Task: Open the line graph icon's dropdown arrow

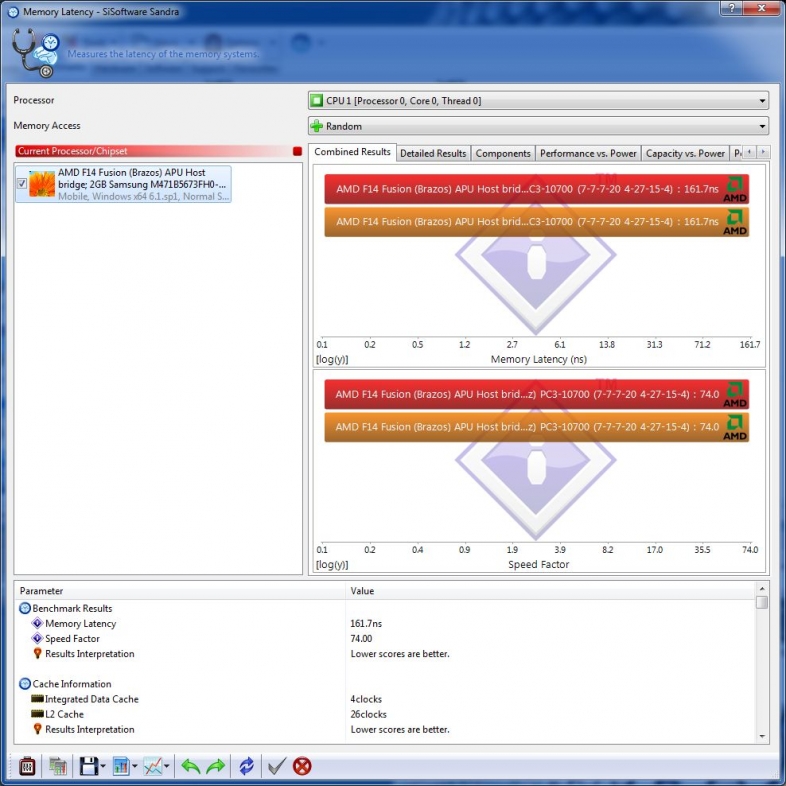Action: click(x=166, y=766)
